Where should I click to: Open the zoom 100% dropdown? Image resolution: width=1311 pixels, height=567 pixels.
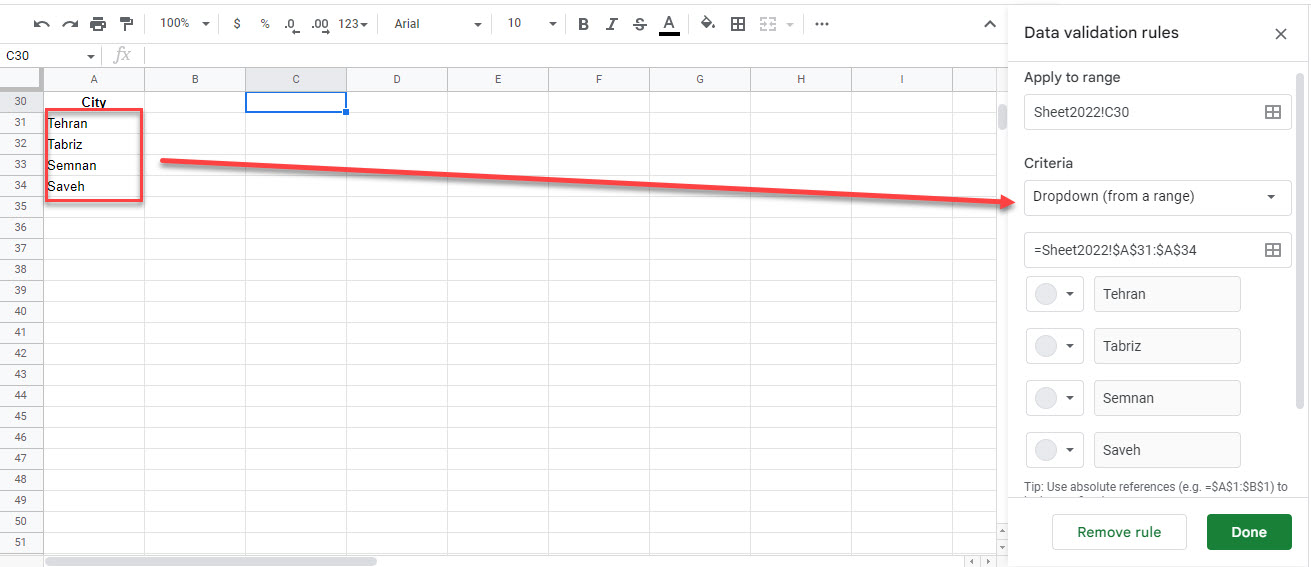tap(184, 23)
